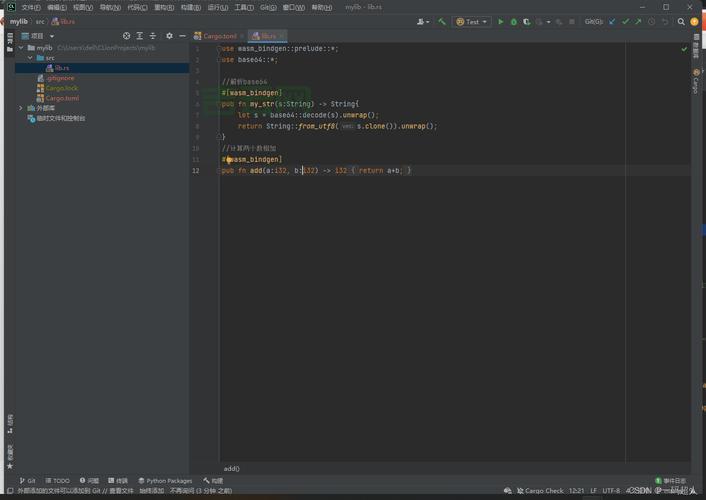Switch to the Cargo.toml editor tab
Image resolution: width=706 pixels, height=500 pixels.
[219, 36]
